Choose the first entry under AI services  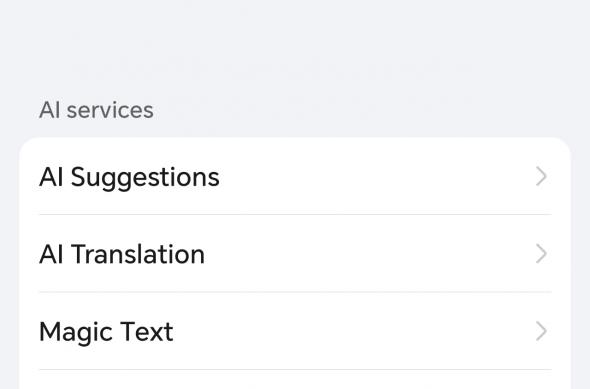click(x=295, y=176)
